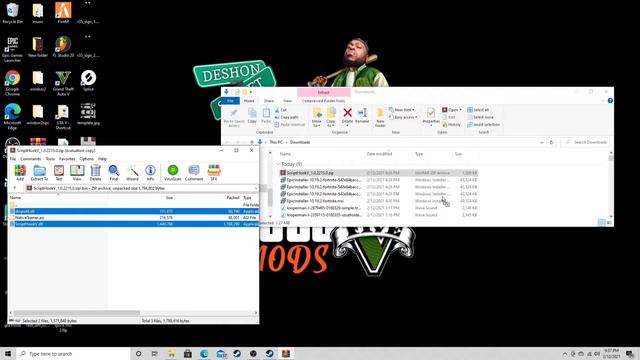Click the taskbar Type here to search box
Viewport: 640px width, 360px height.
click(x=73, y=353)
